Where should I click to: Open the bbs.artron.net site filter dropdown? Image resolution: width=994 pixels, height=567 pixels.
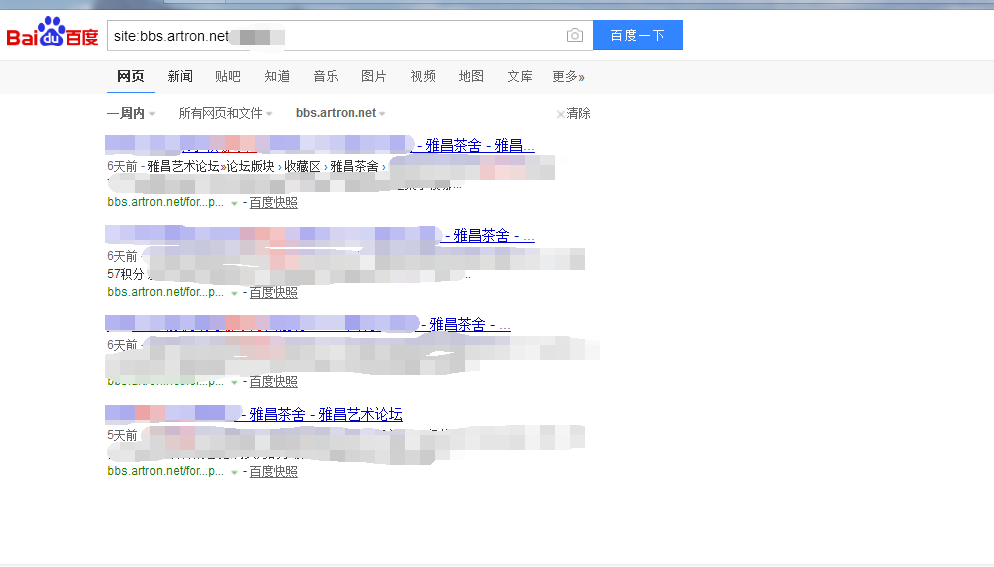point(340,113)
